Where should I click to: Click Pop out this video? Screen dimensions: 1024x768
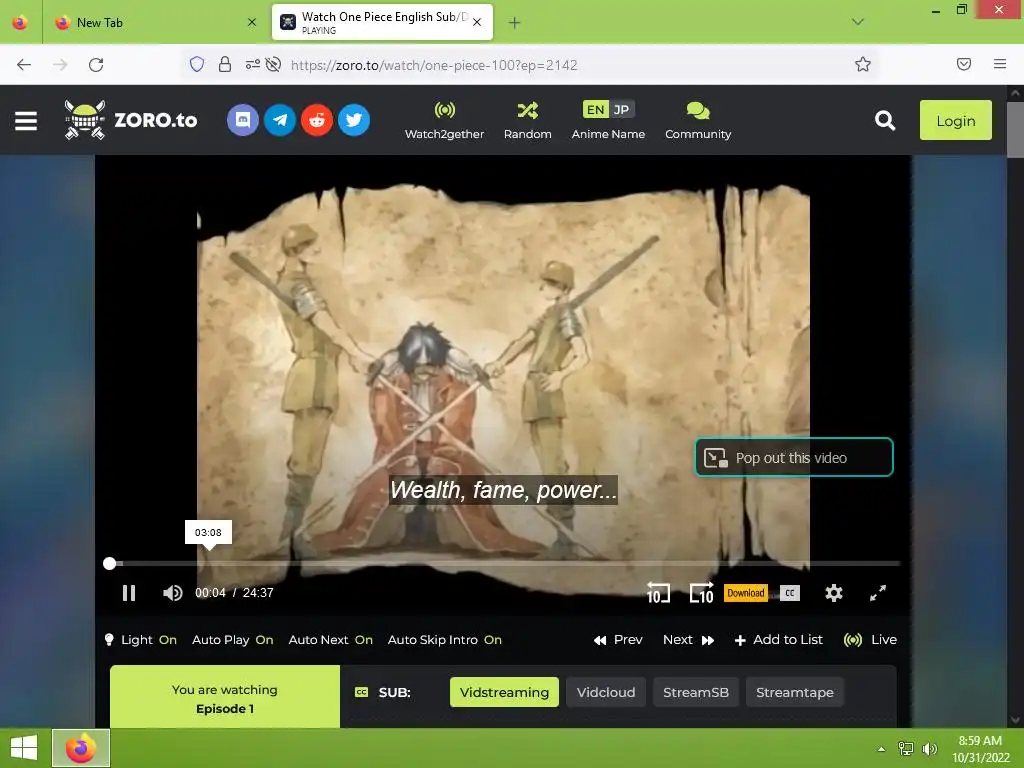coord(794,457)
